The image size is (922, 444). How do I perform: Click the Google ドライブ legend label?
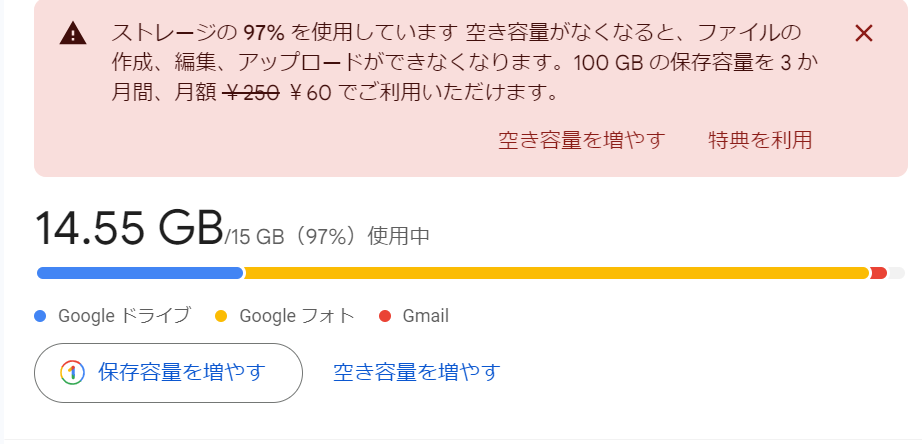(124, 316)
